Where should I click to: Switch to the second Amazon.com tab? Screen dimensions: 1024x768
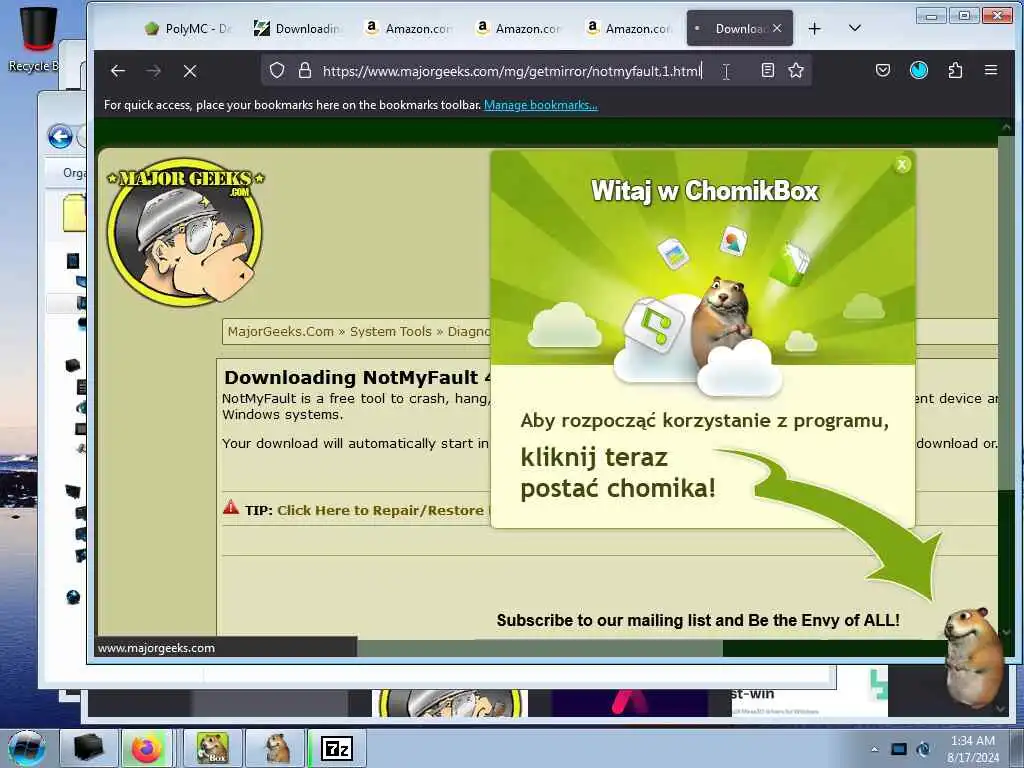(519, 29)
